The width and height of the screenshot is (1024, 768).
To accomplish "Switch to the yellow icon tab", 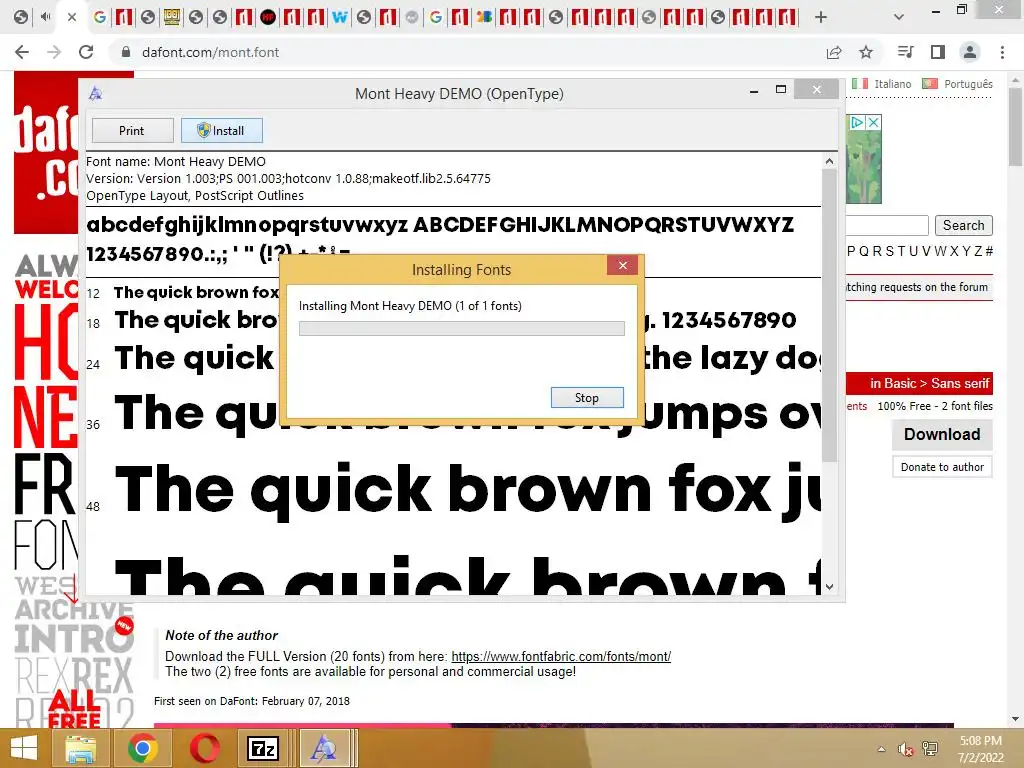I will pyautogui.click(x=172, y=17).
